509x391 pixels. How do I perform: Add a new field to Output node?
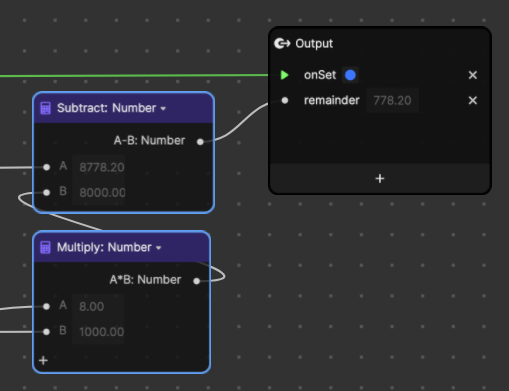pos(380,179)
